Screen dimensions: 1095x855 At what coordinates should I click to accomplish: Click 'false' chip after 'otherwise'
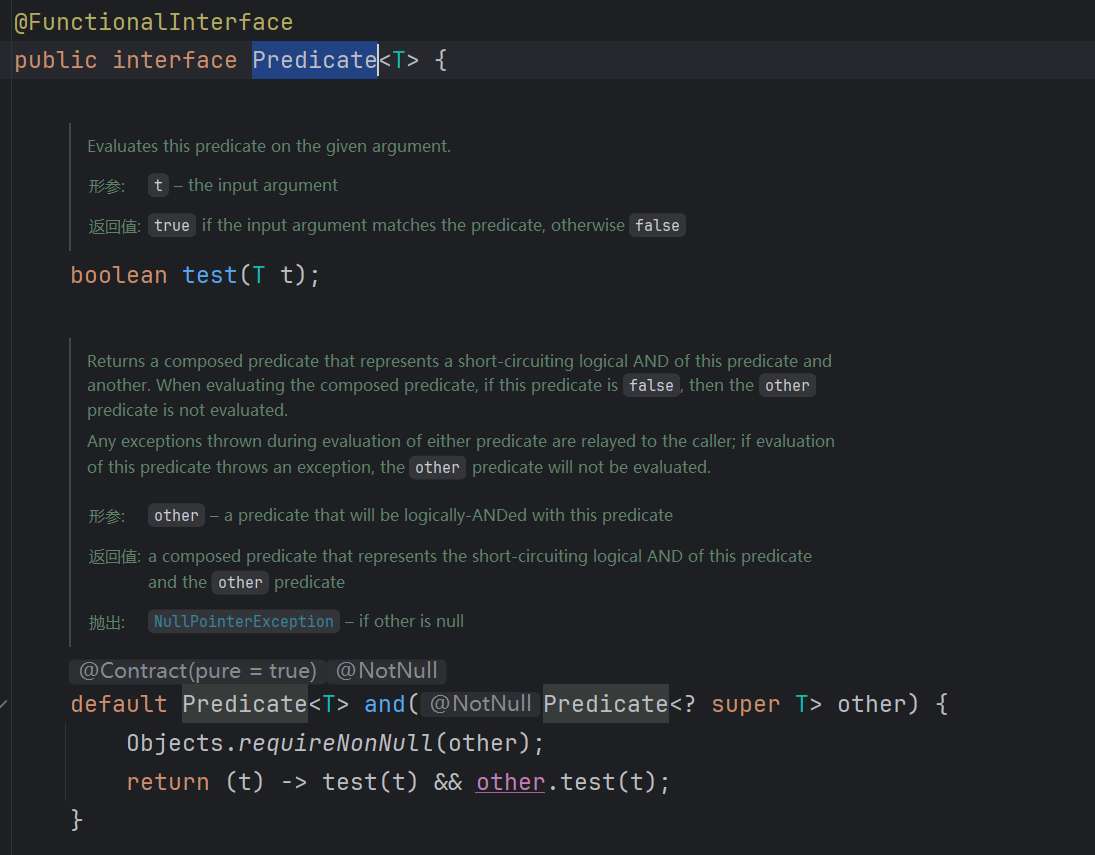[x=657, y=226]
